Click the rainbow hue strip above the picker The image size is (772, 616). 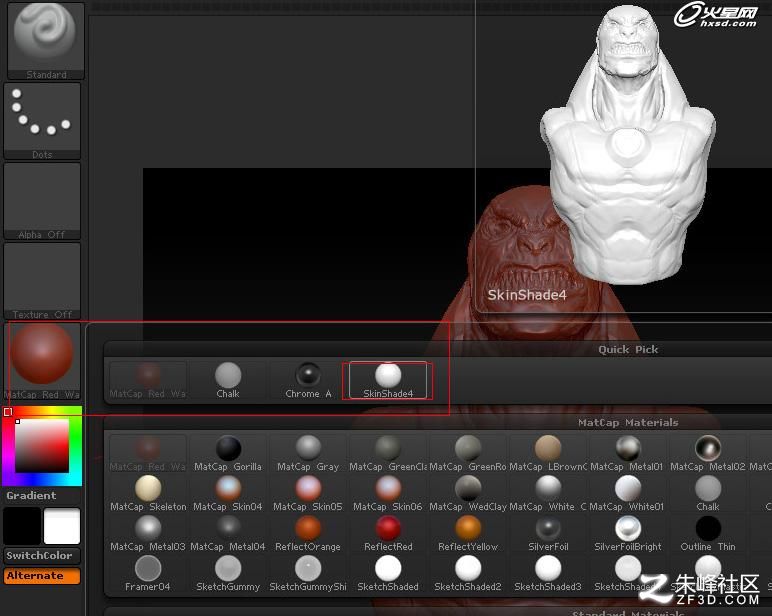tap(43, 412)
